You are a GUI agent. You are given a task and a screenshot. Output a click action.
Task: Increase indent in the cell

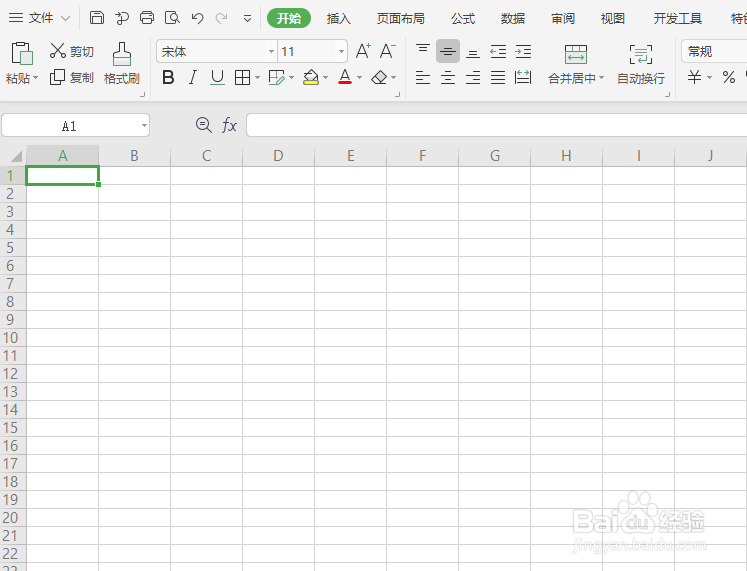click(523, 51)
